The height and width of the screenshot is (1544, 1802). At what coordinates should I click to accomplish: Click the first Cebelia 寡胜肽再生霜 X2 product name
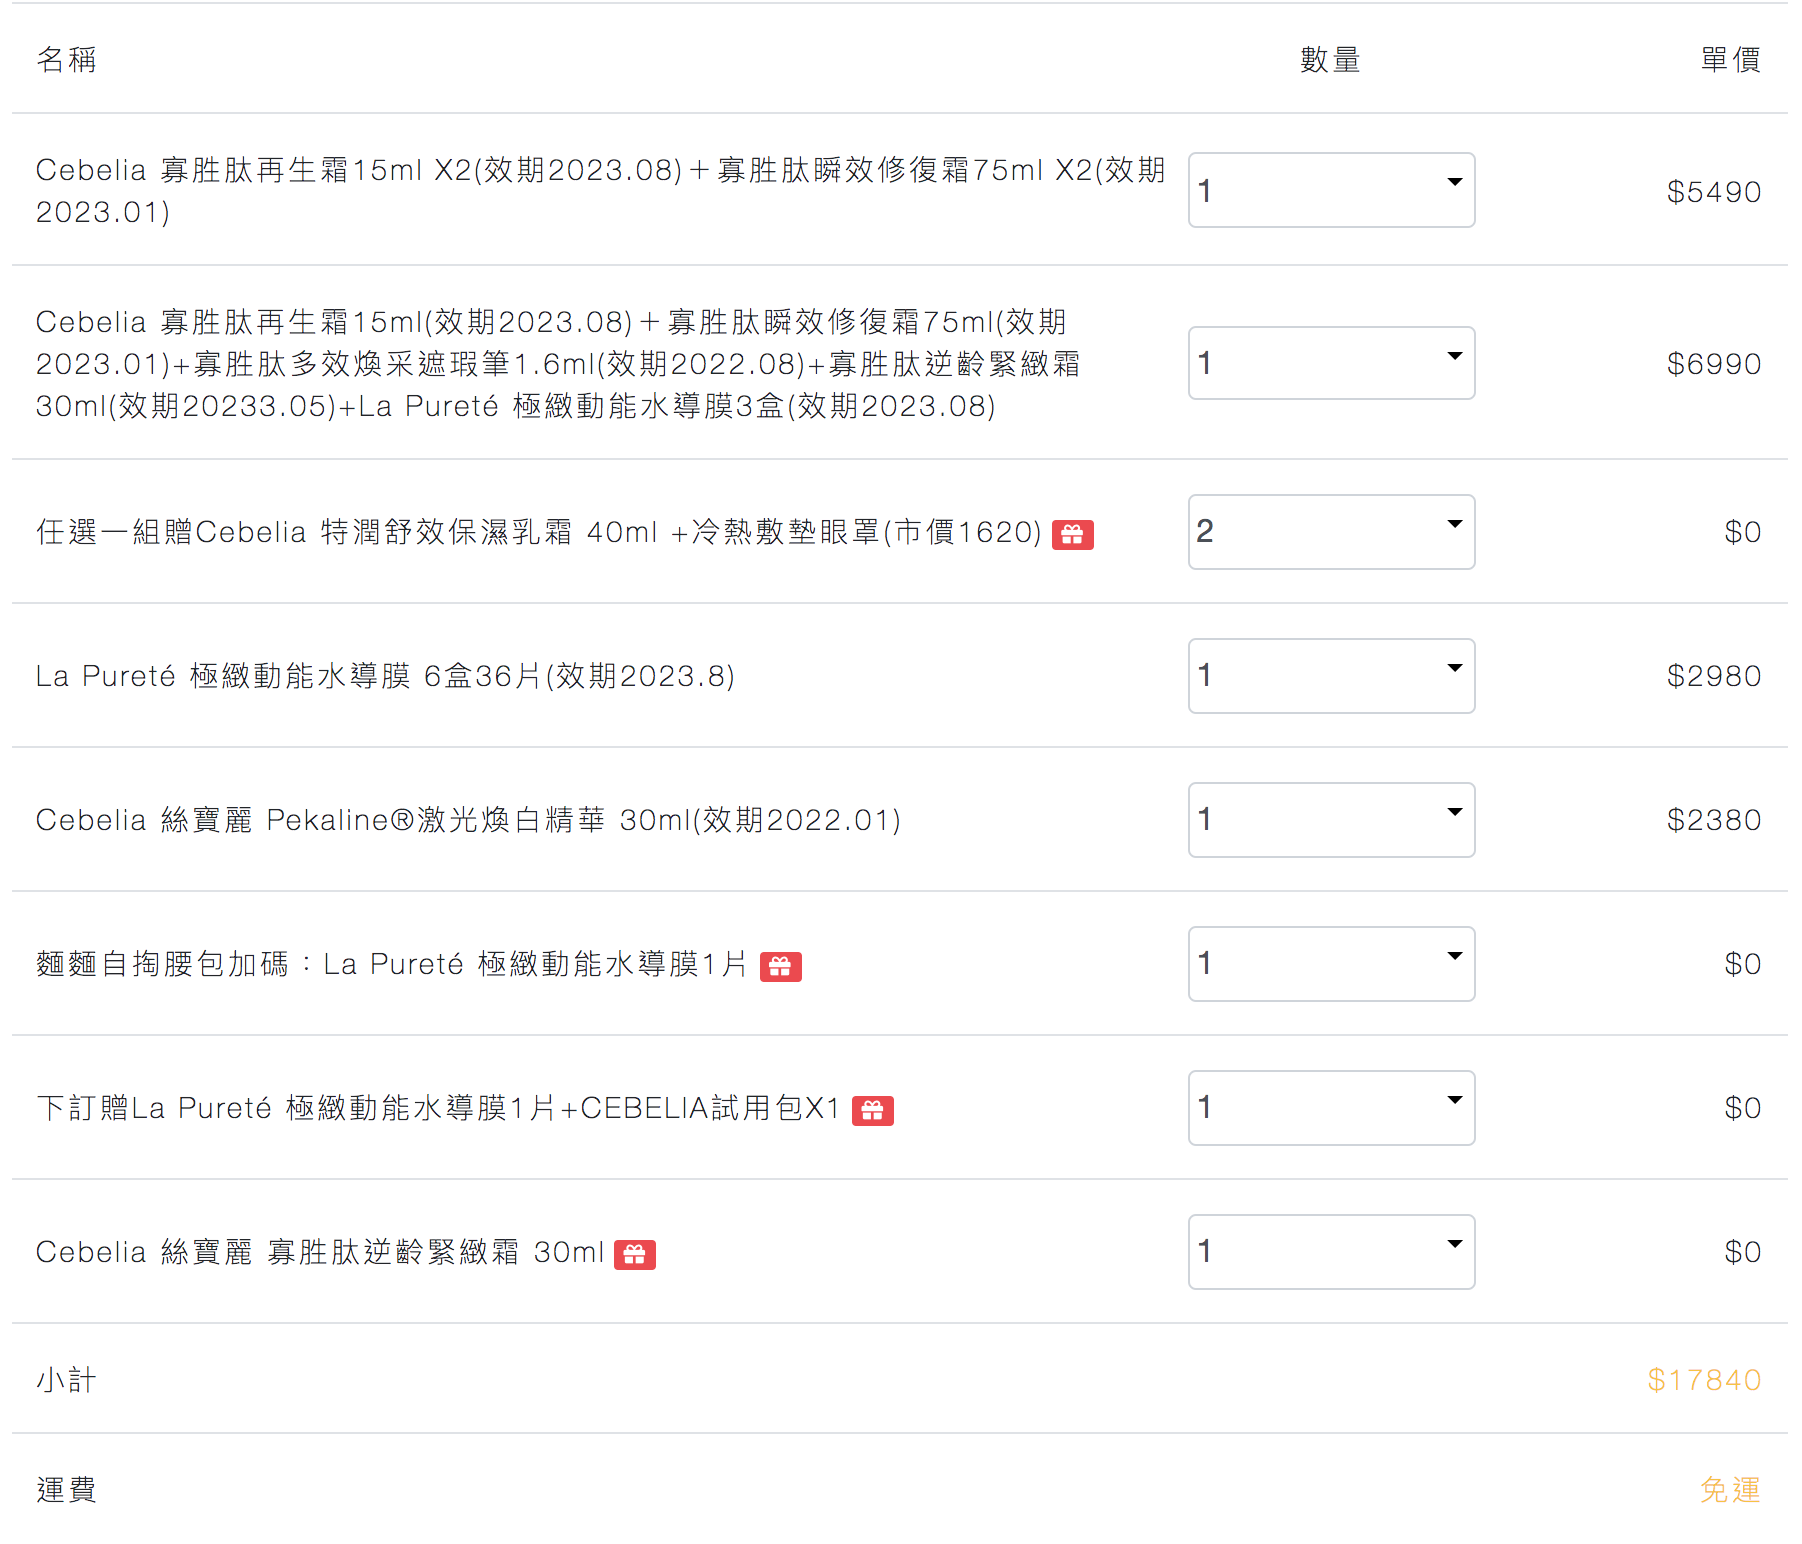600,190
